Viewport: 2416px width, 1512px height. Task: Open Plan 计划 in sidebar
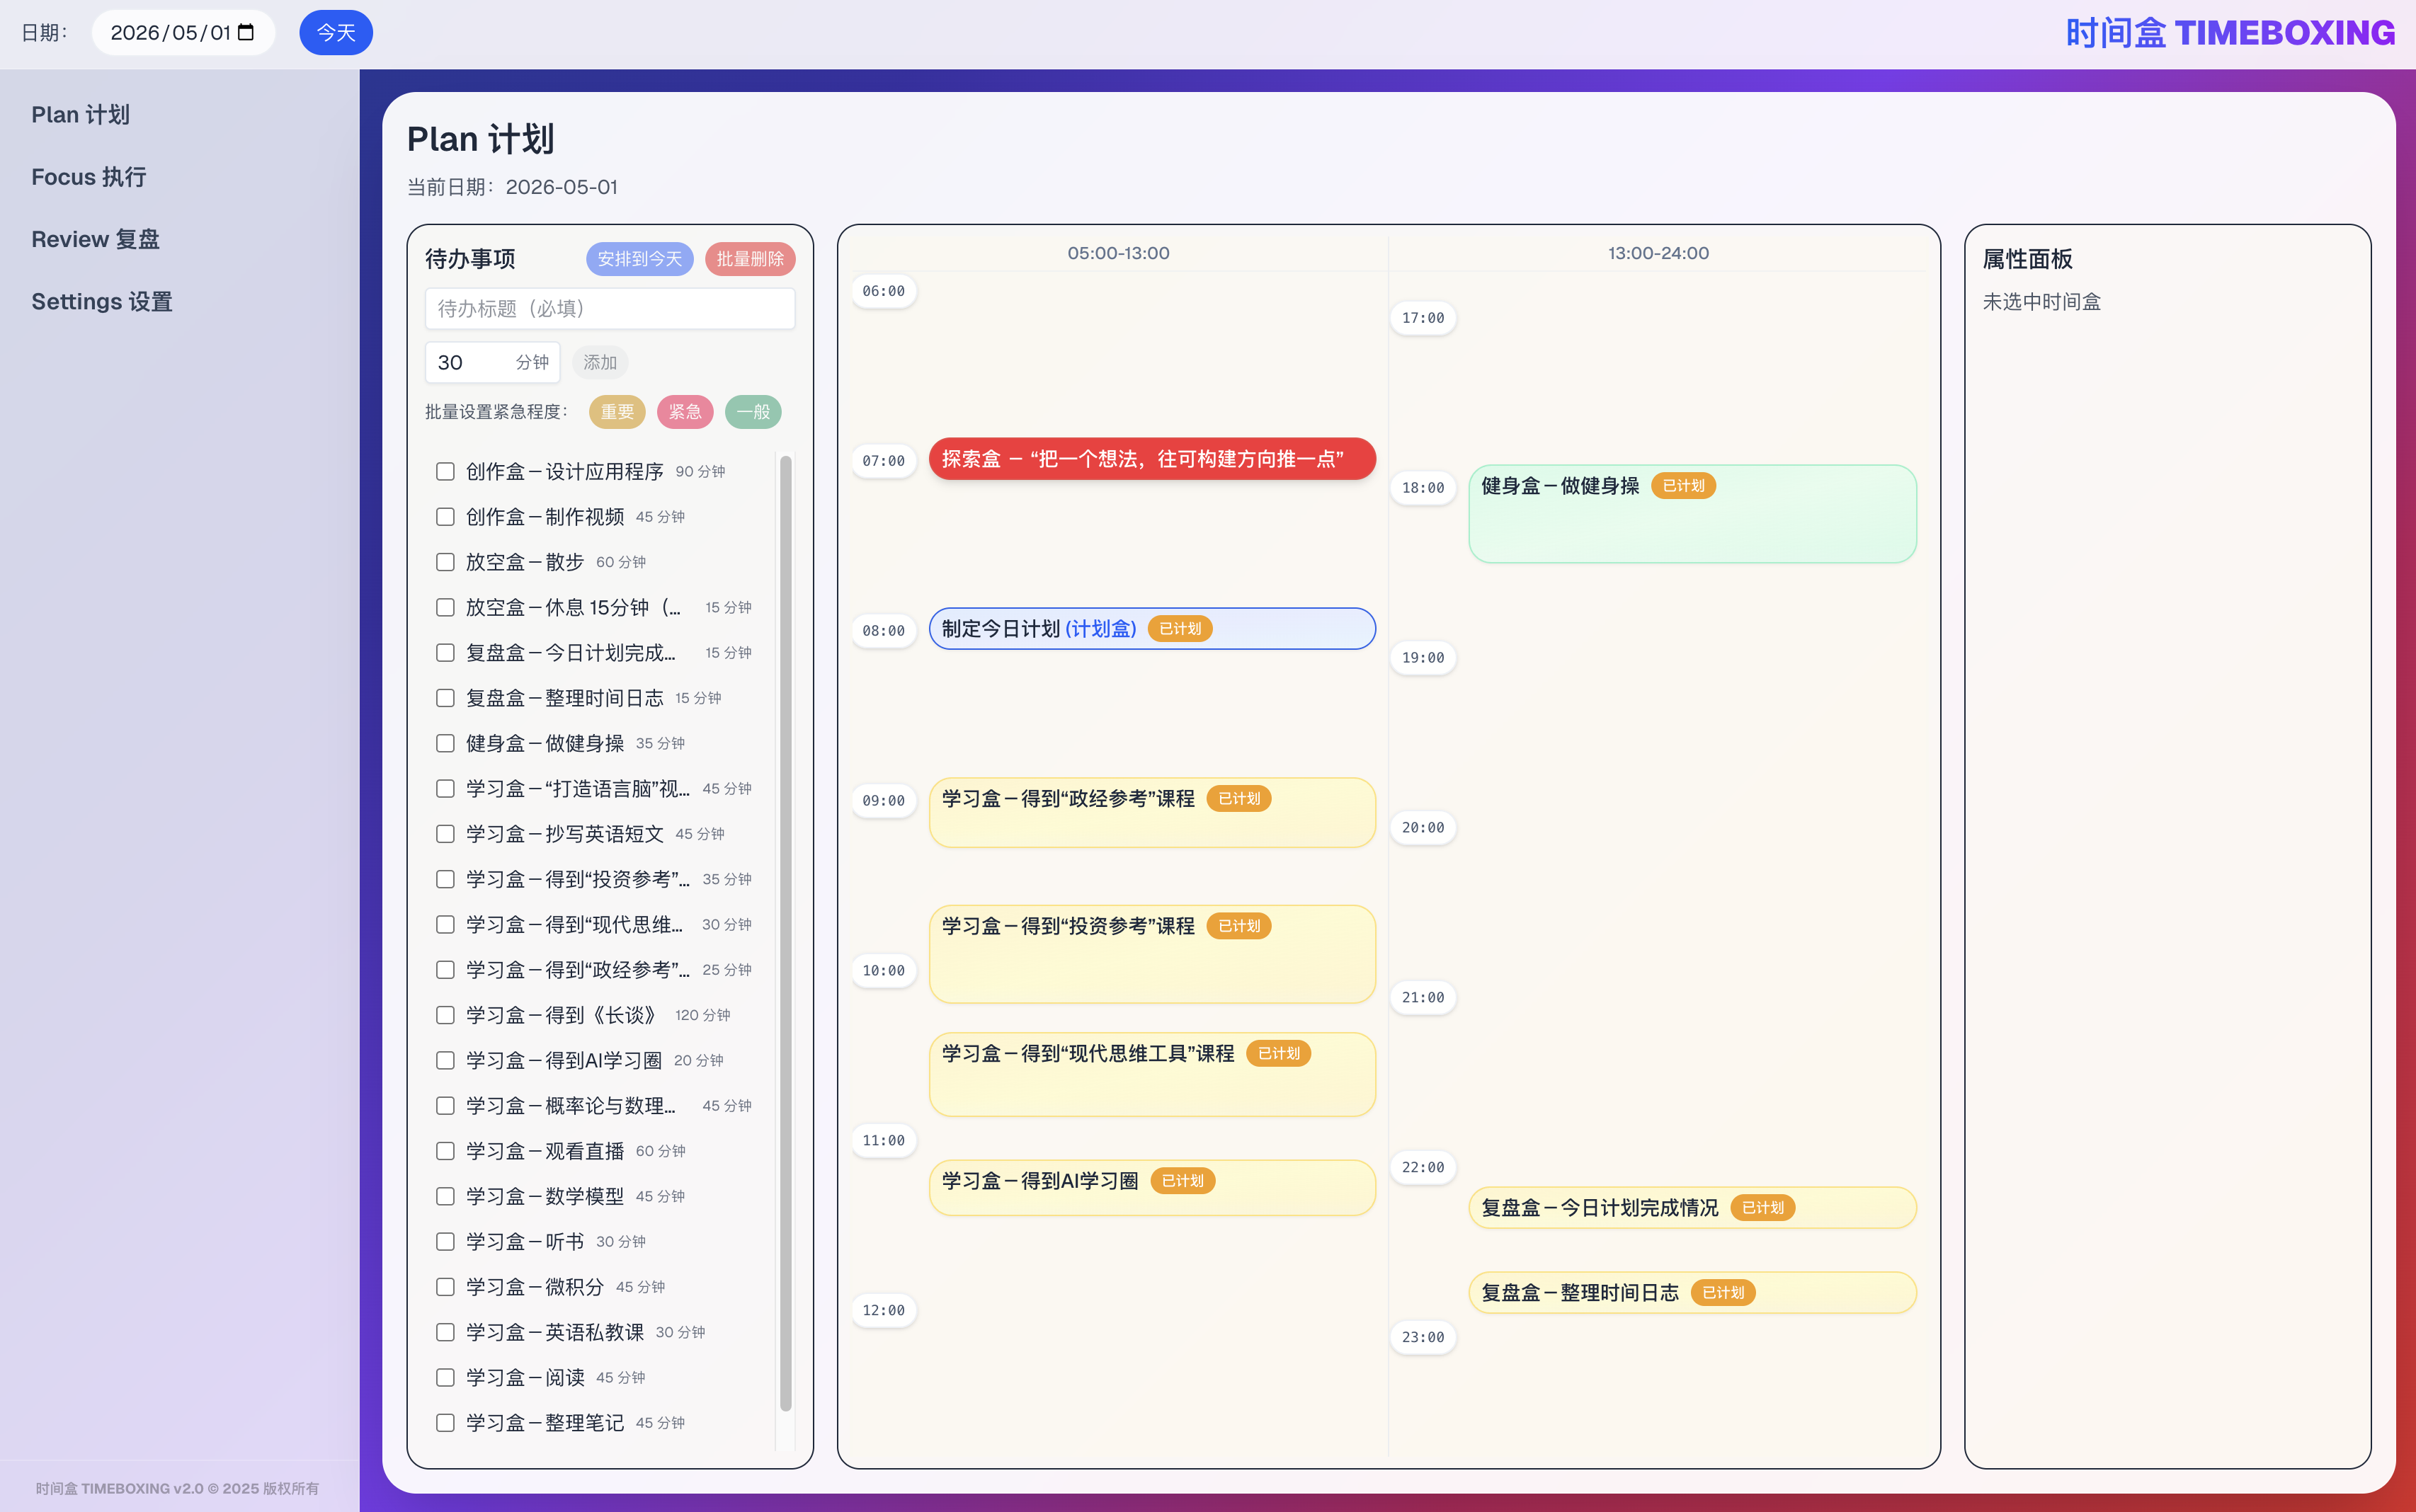pos(80,115)
